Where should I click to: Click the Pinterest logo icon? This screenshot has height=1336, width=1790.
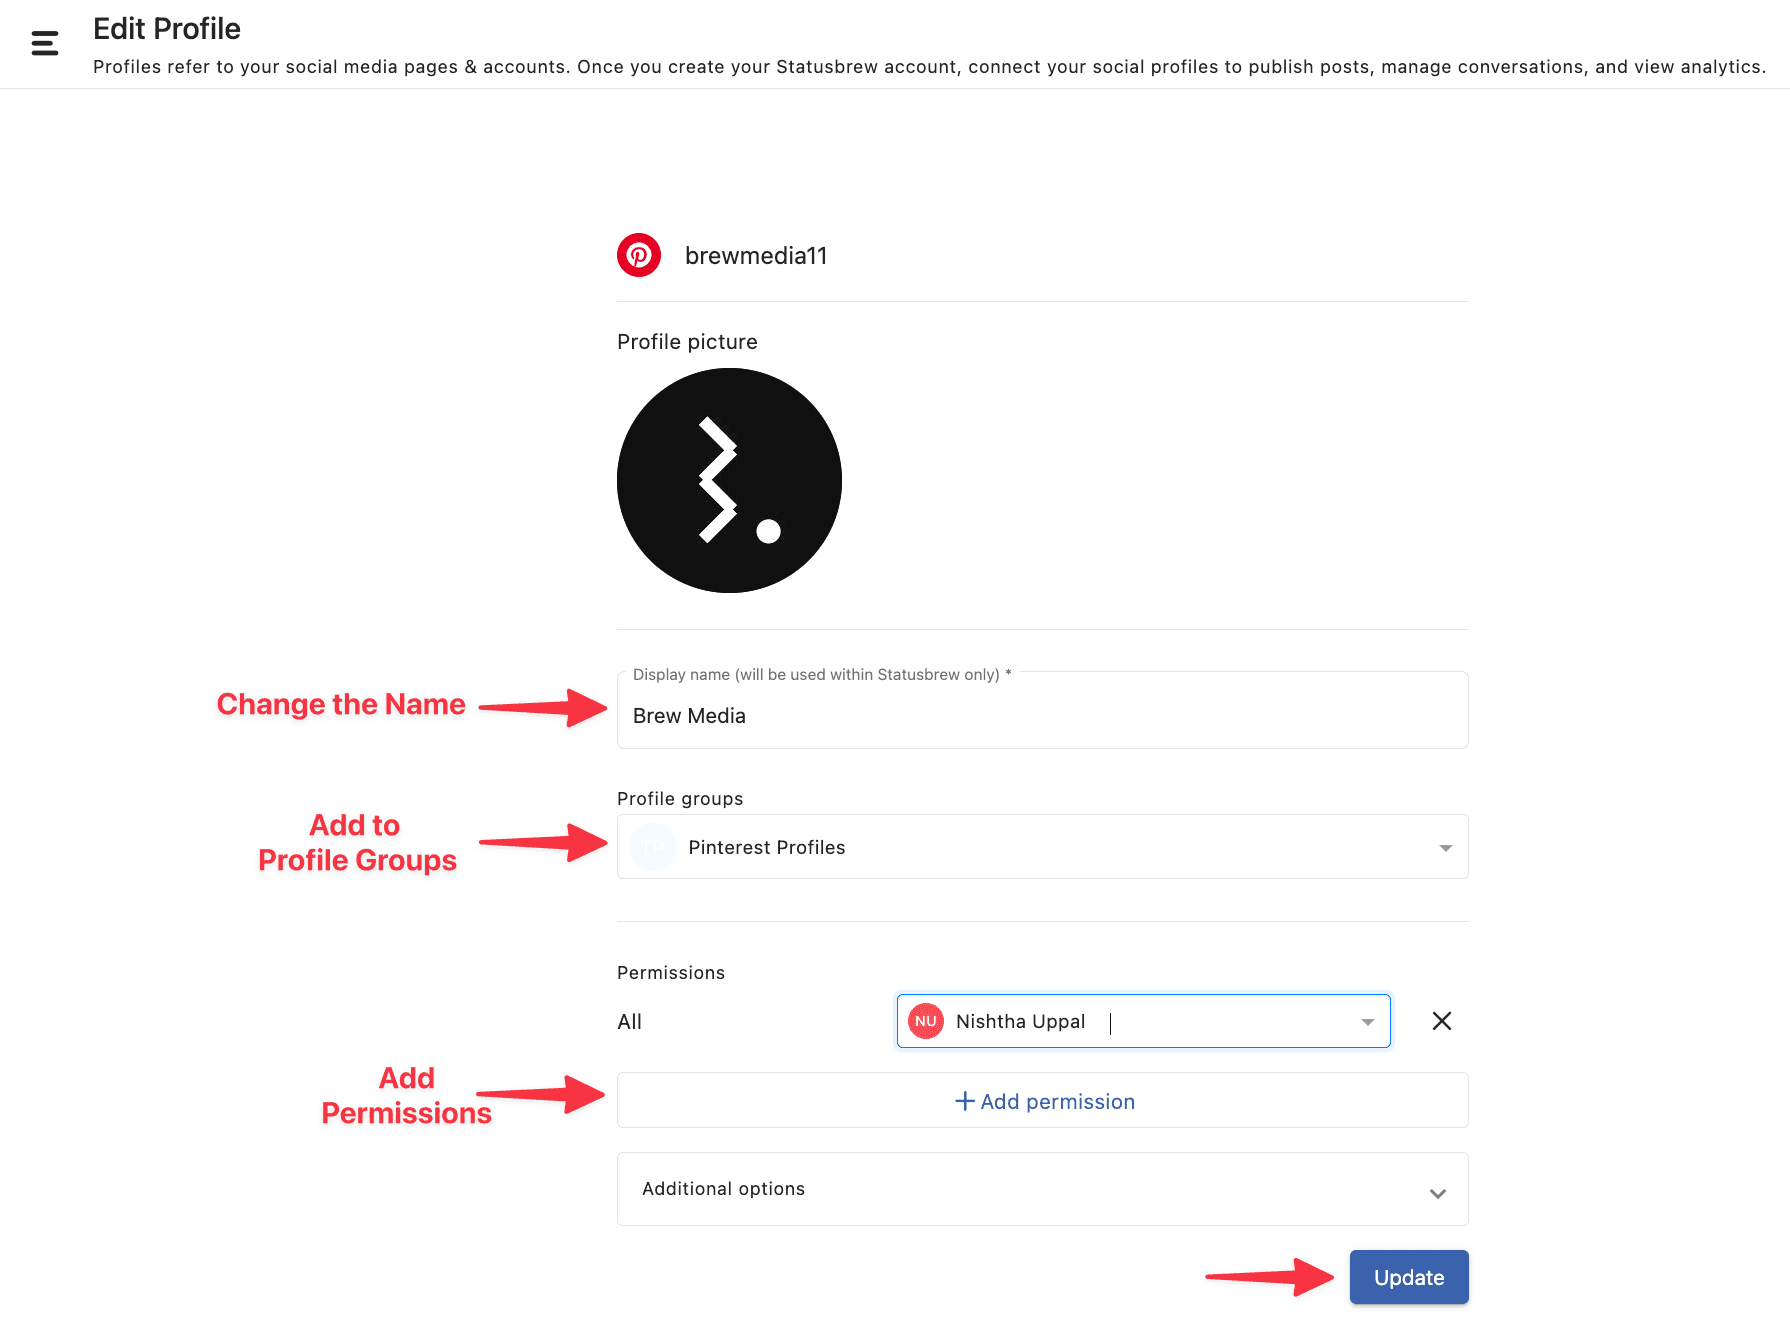click(x=639, y=255)
